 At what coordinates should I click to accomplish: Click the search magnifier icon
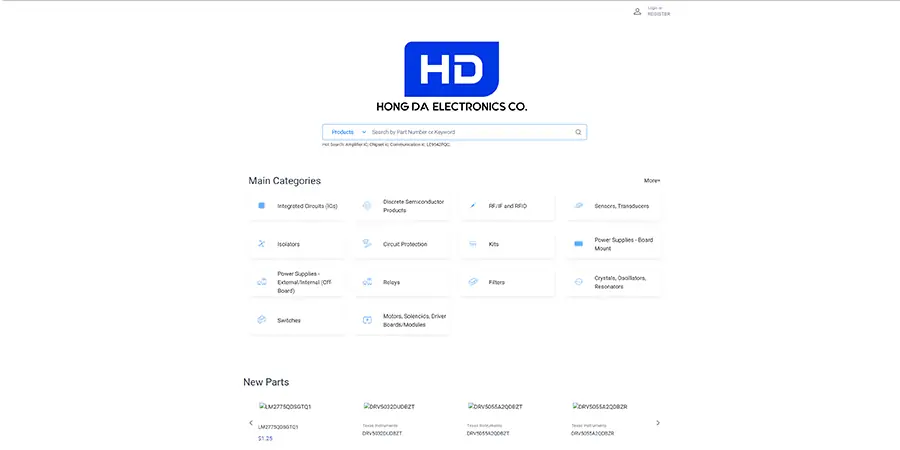(578, 132)
